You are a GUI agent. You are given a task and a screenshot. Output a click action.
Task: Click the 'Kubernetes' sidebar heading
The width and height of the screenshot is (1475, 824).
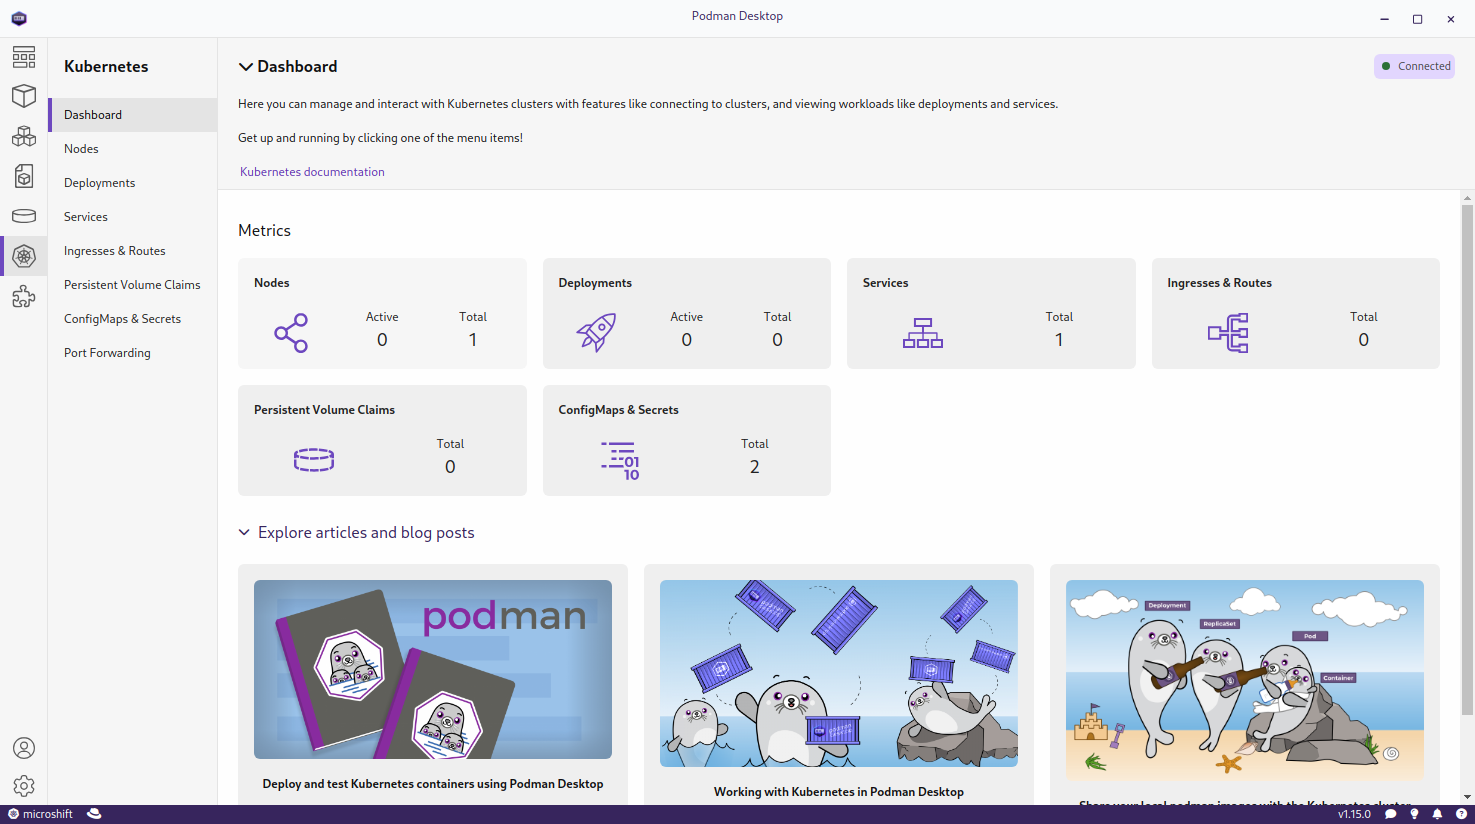tap(106, 66)
